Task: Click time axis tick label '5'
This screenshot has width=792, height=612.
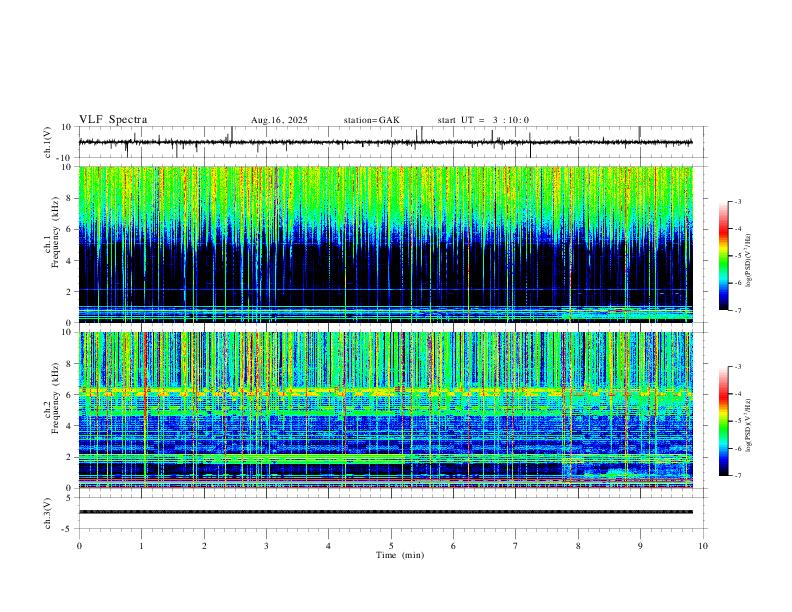Action: (x=391, y=546)
